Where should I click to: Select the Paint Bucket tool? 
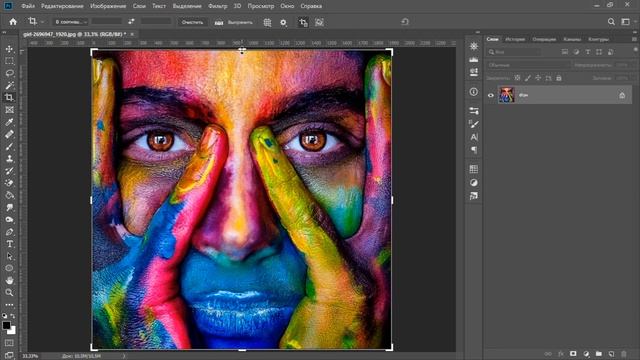click(9, 196)
